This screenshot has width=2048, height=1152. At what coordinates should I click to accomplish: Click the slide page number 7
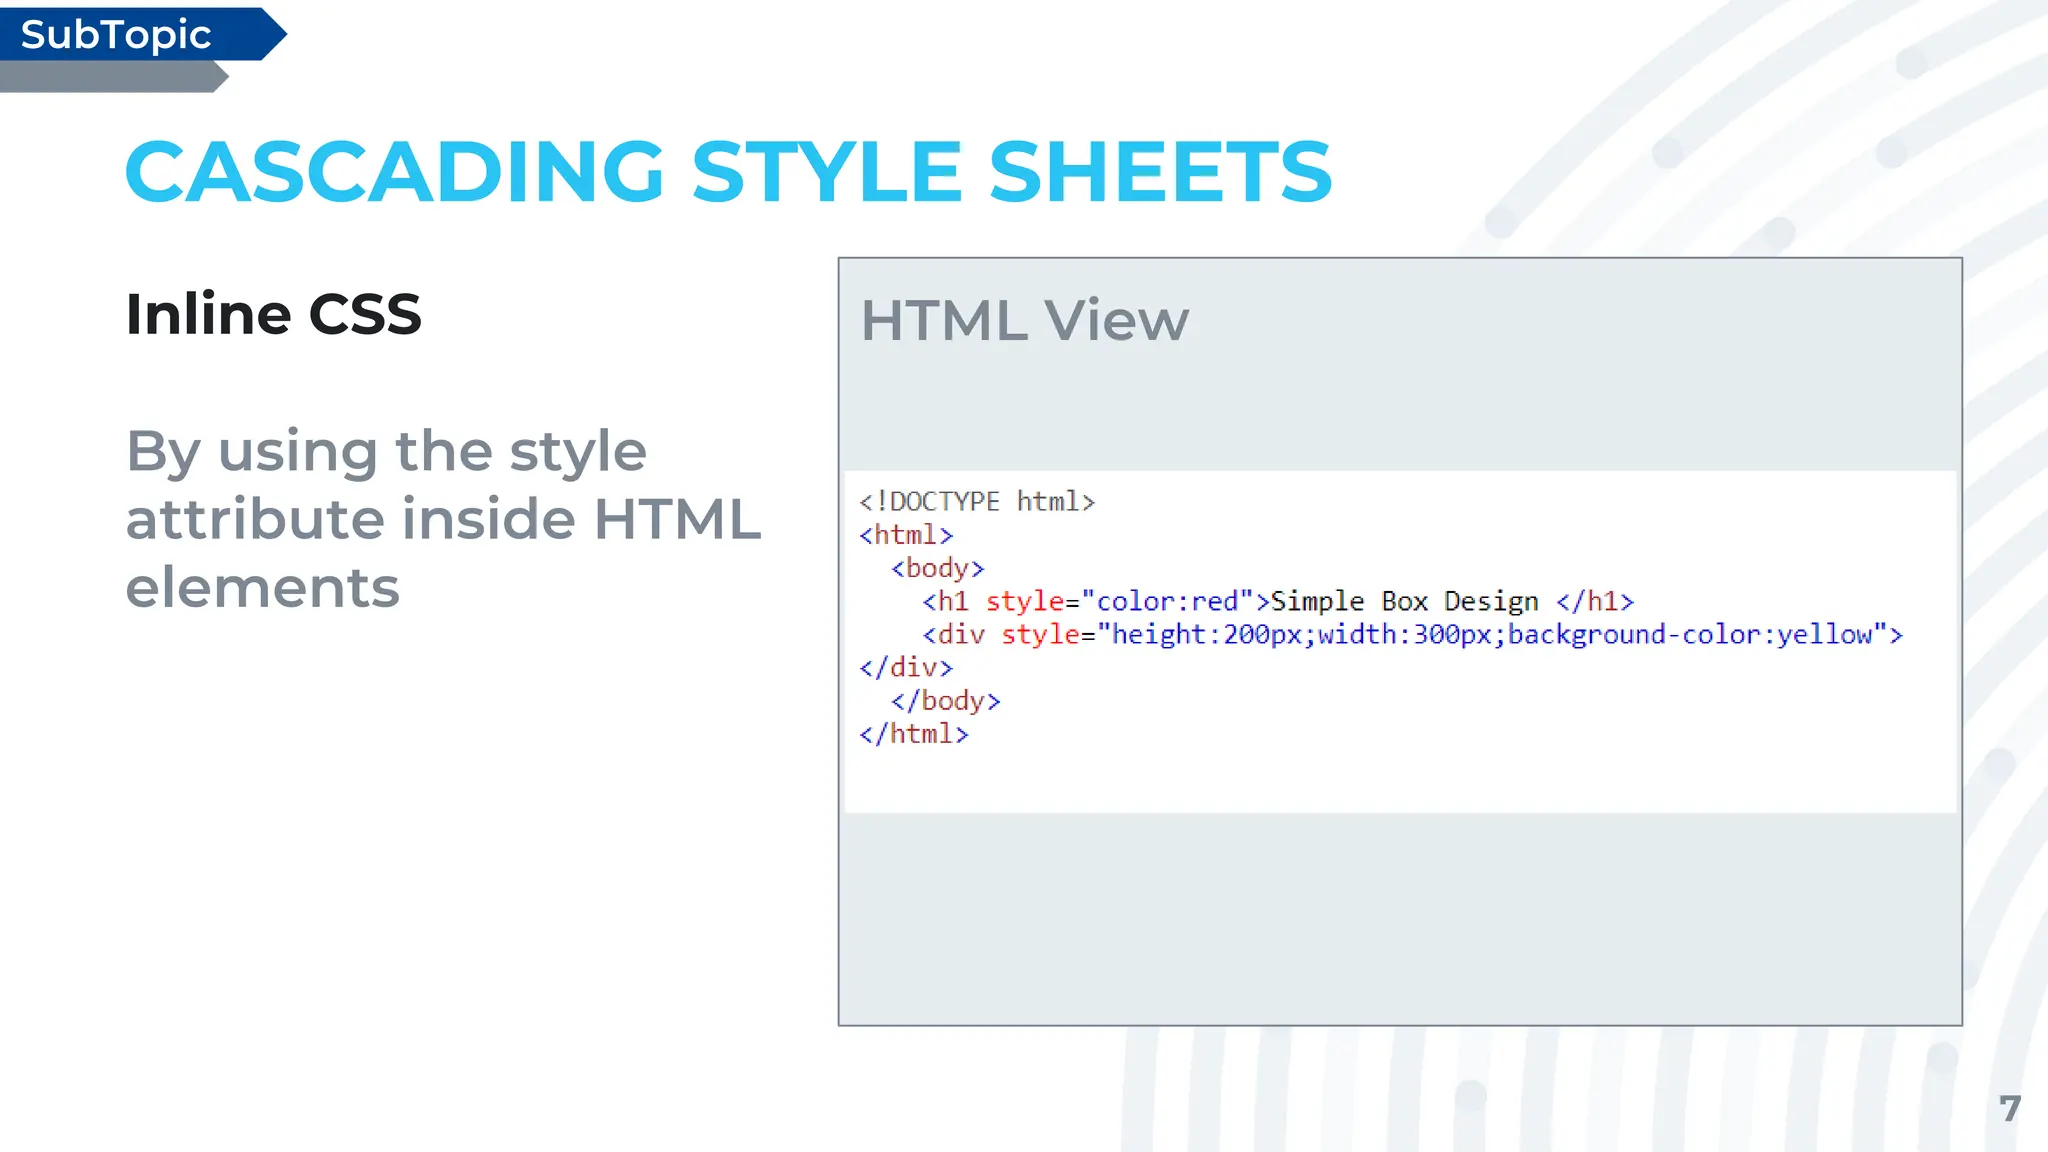pos(2010,1108)
